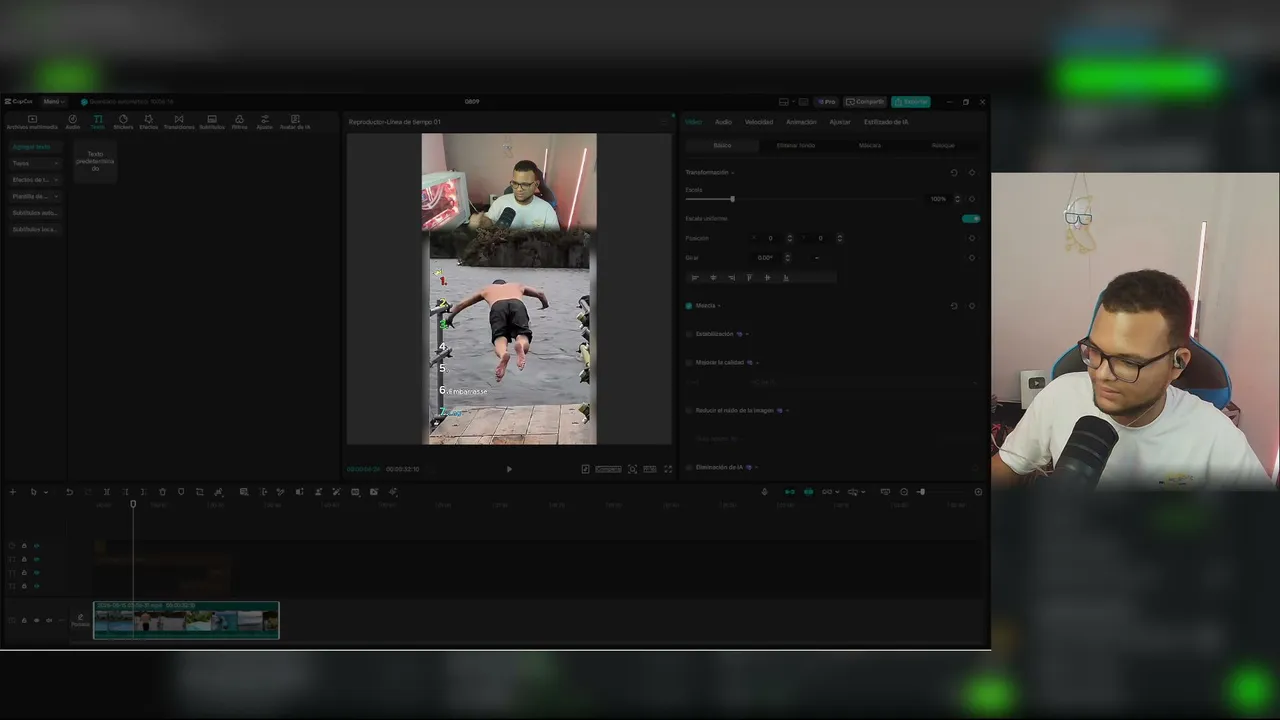Select the Texto tool tab

point(98,122)
